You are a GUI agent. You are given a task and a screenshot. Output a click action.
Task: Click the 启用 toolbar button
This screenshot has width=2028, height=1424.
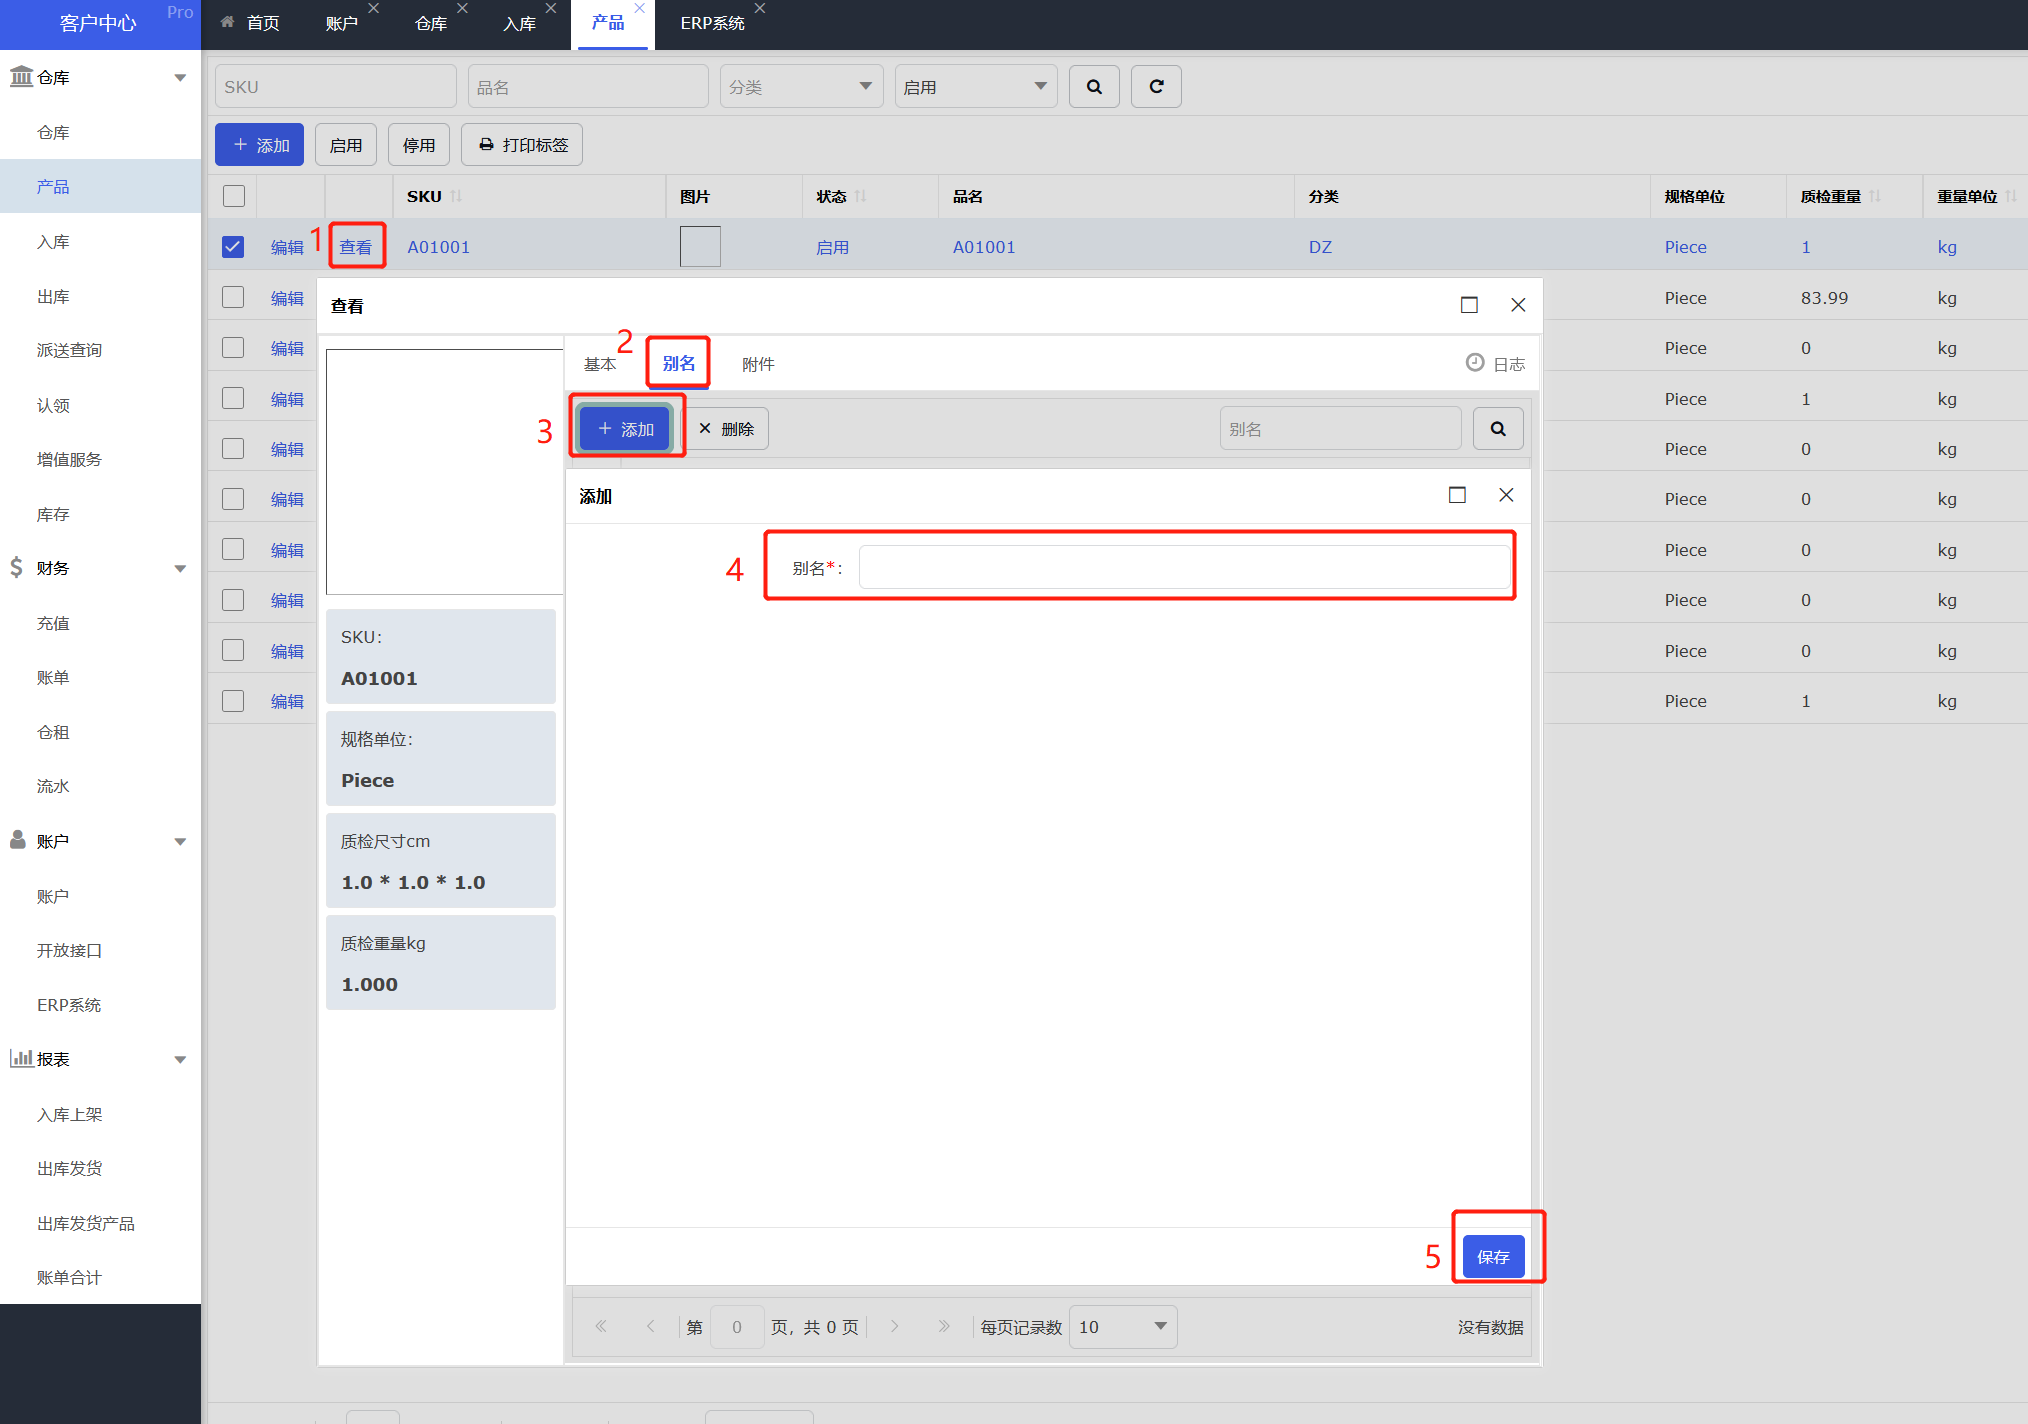(x=346, y=145)
